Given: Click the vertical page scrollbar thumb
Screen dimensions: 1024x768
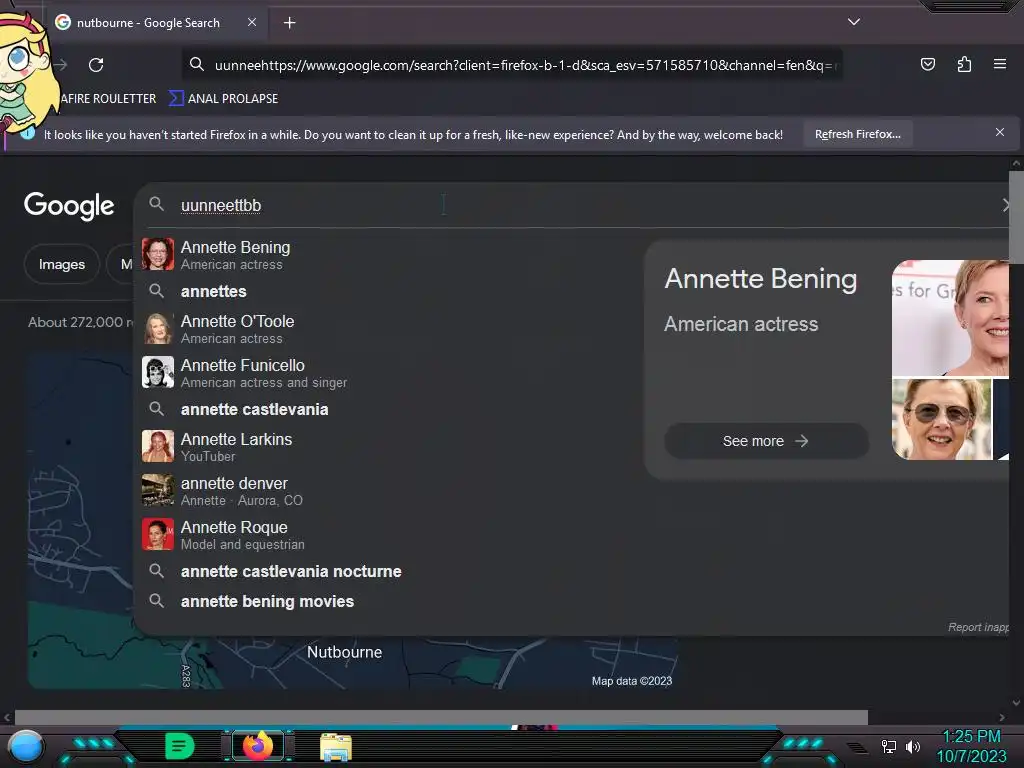Looking at the screenshot, I should 1016,217.
